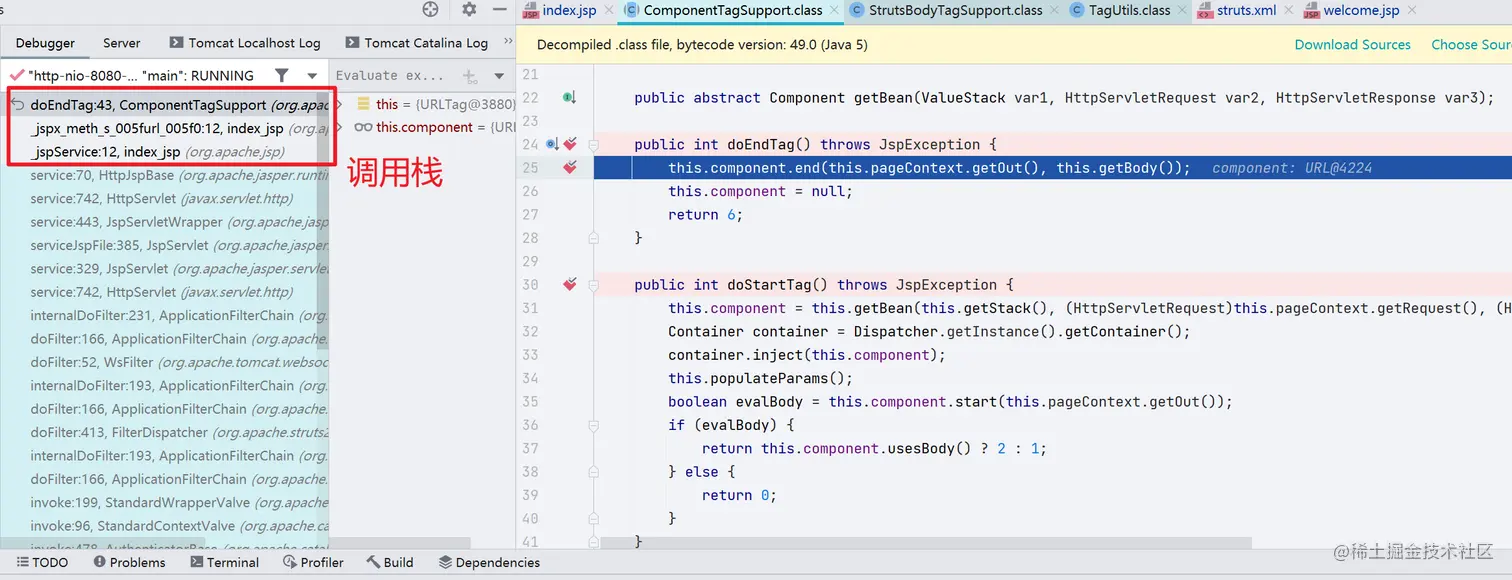Select frame service:70, HttpJspBase
Screen dimensions: 1512x580
(164, 175)
